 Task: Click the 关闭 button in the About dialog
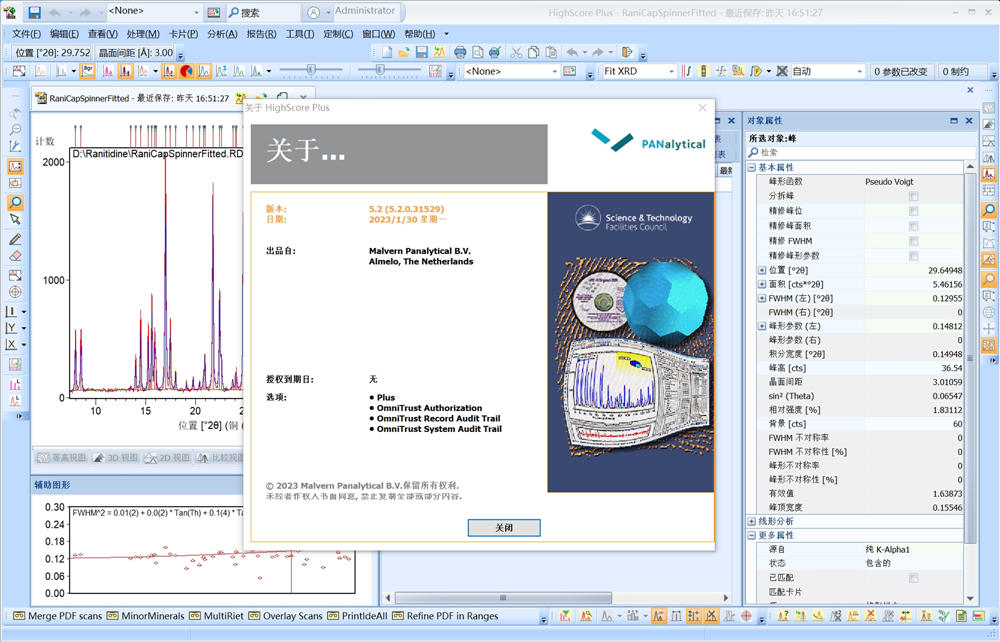[x=504, y=527]
